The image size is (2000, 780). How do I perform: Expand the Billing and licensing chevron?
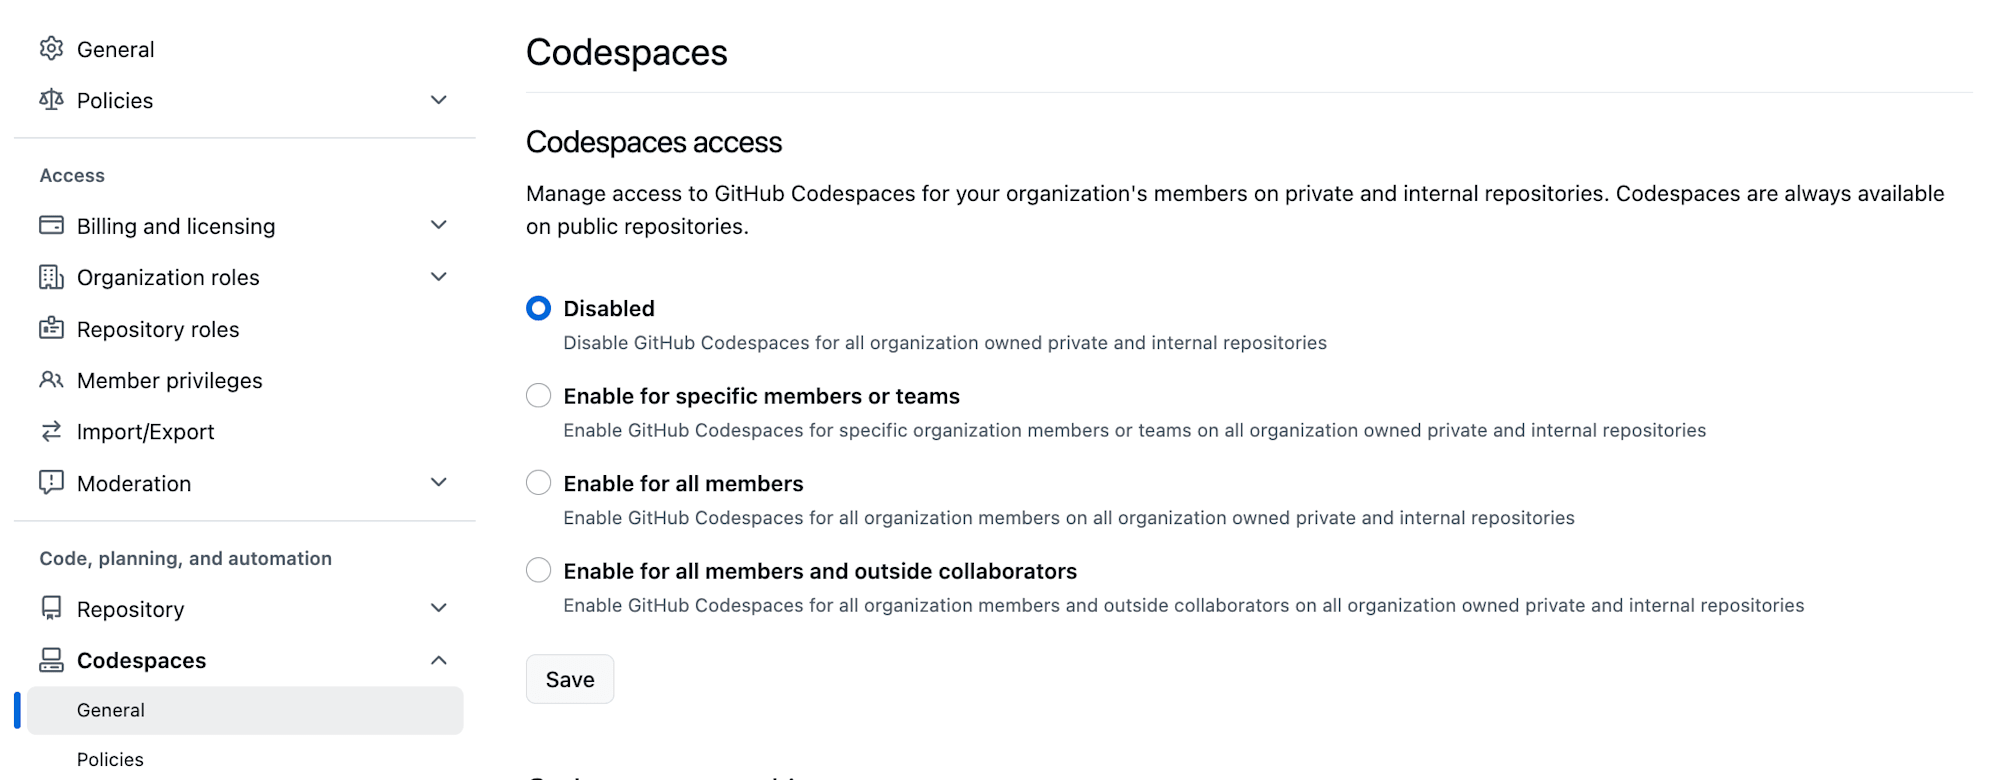pyautogui.click(x=438, y=225)
